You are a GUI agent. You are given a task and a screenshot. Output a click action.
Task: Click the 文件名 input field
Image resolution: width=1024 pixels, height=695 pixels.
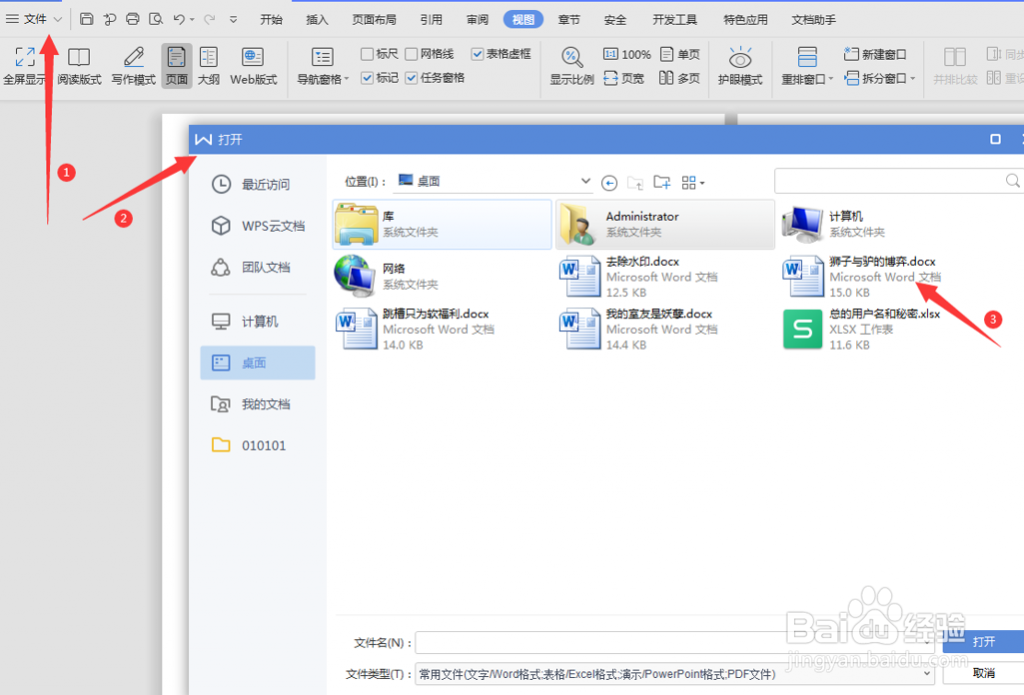[x=675, y=643]
